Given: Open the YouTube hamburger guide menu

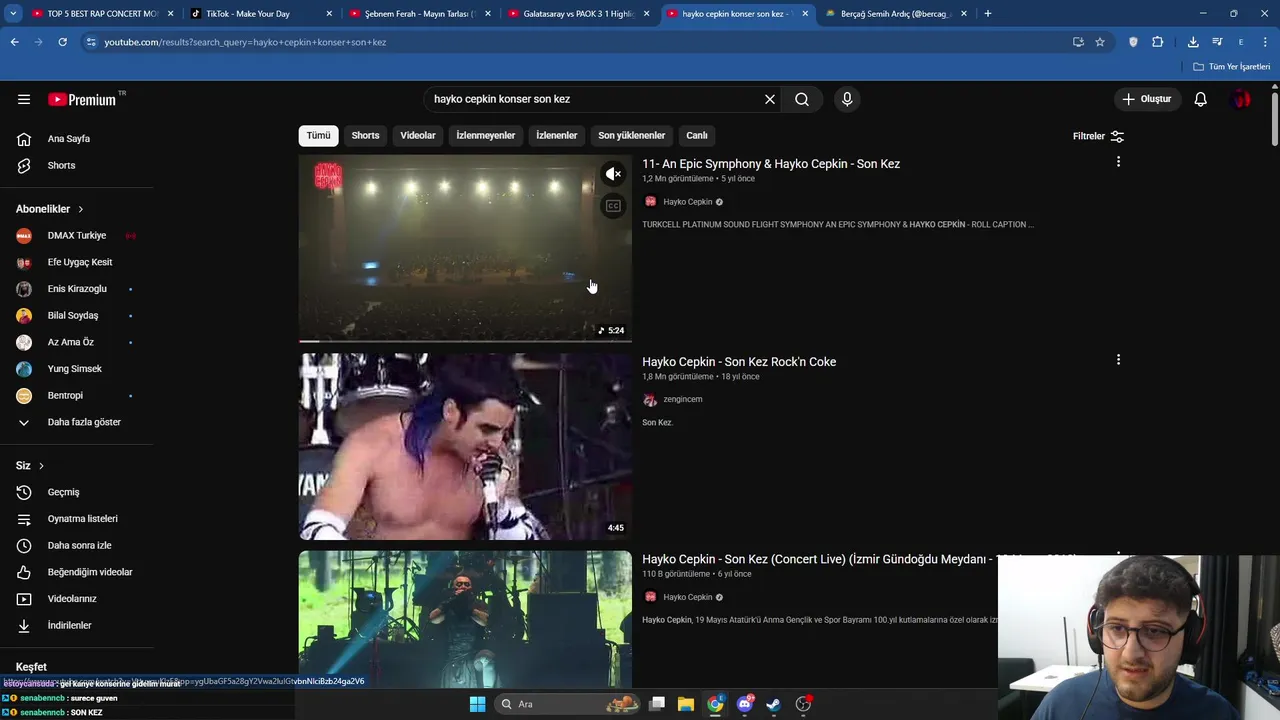Looking at the screenshot, I should tap(24, 99).
